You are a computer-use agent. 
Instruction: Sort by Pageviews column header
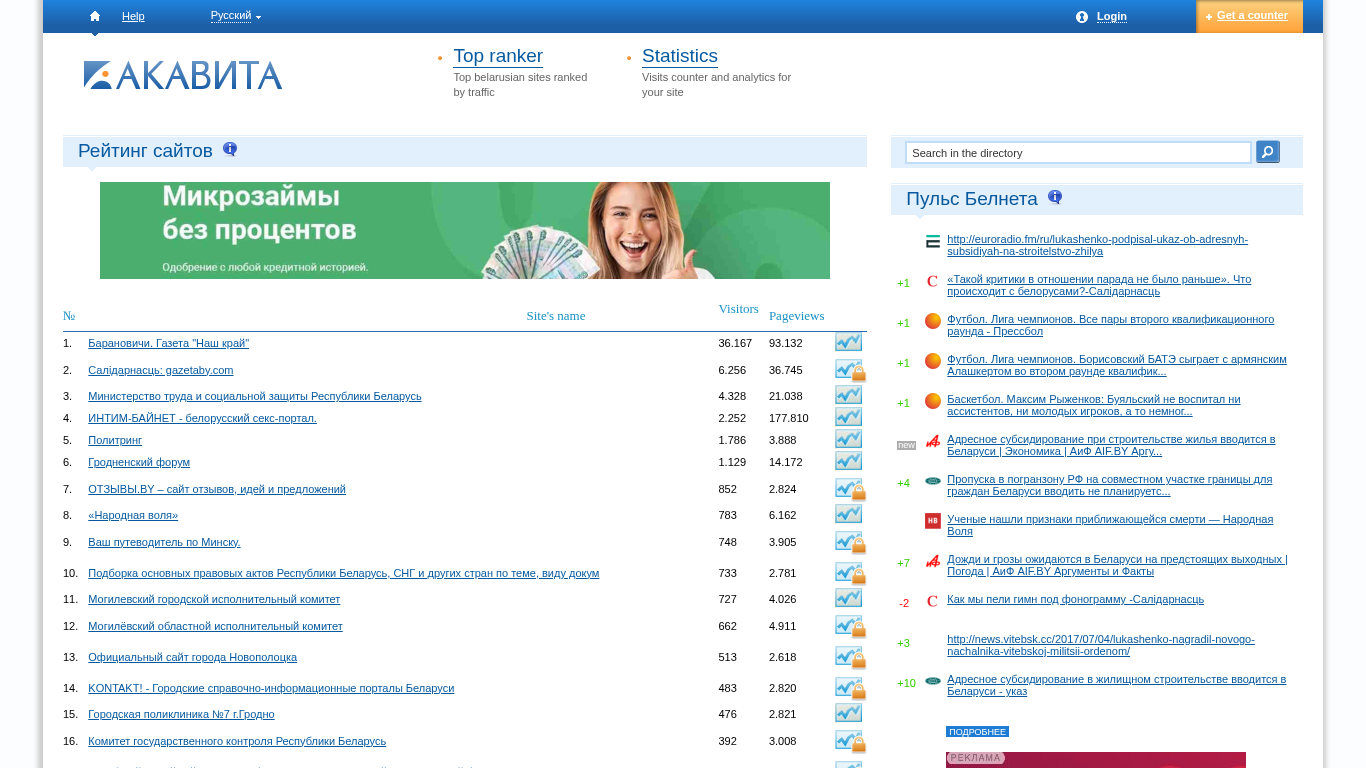point(796,316)
